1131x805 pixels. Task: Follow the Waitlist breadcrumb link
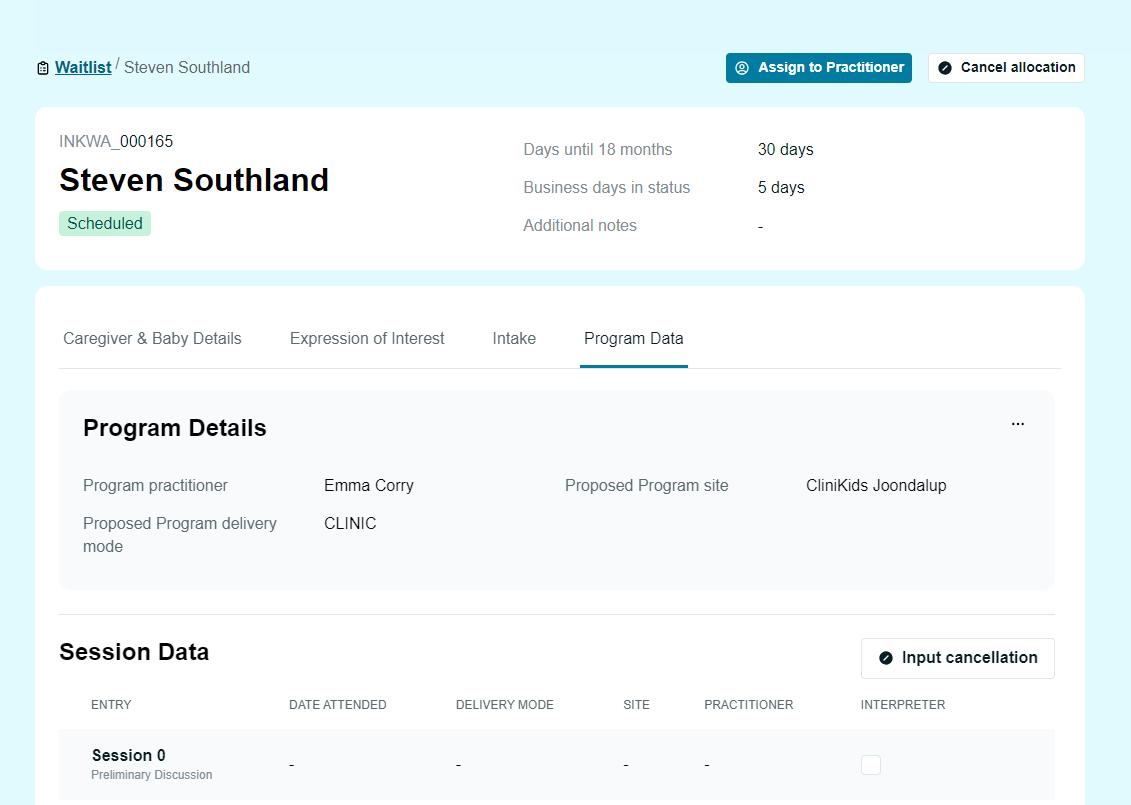tap(83, 68)
